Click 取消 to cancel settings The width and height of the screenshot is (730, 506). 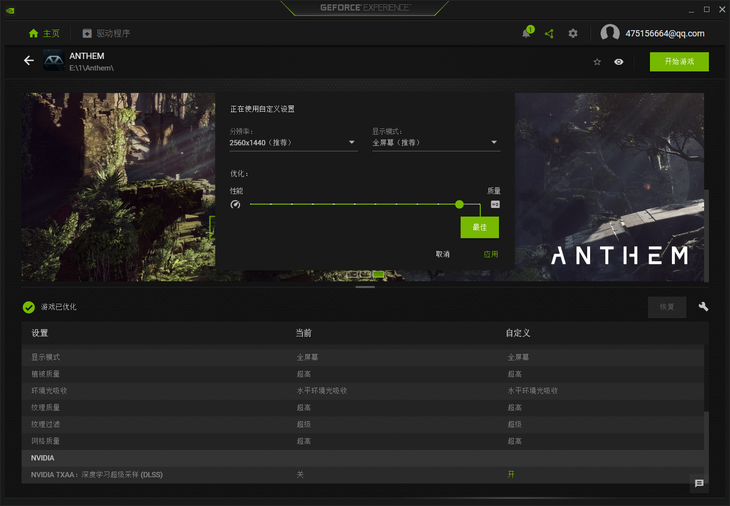pos(442,254)
